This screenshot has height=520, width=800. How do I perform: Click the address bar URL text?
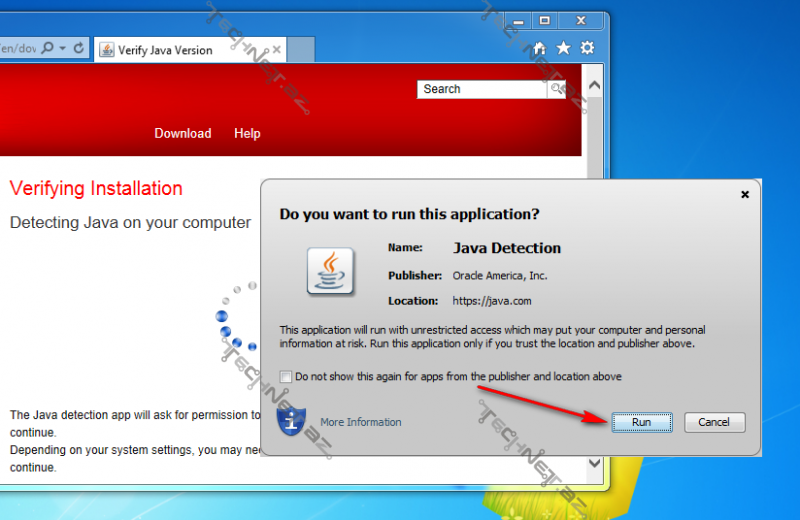pos(19,48)
